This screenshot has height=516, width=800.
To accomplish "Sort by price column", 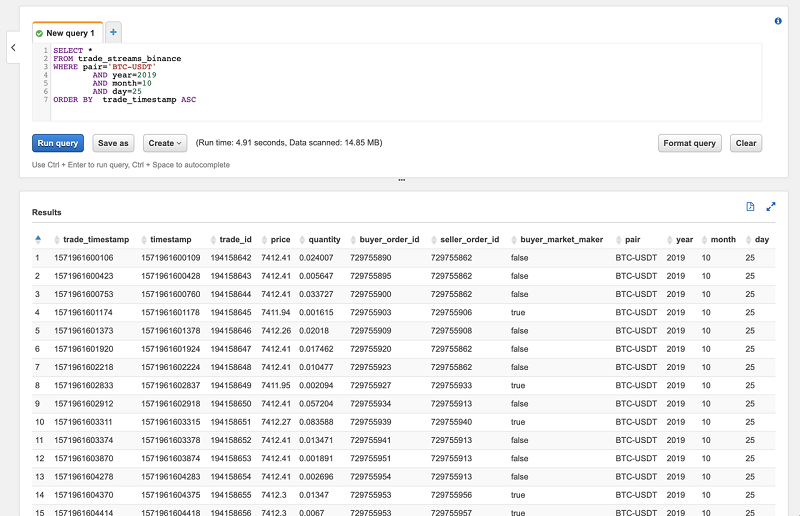I will pos(276,239).
